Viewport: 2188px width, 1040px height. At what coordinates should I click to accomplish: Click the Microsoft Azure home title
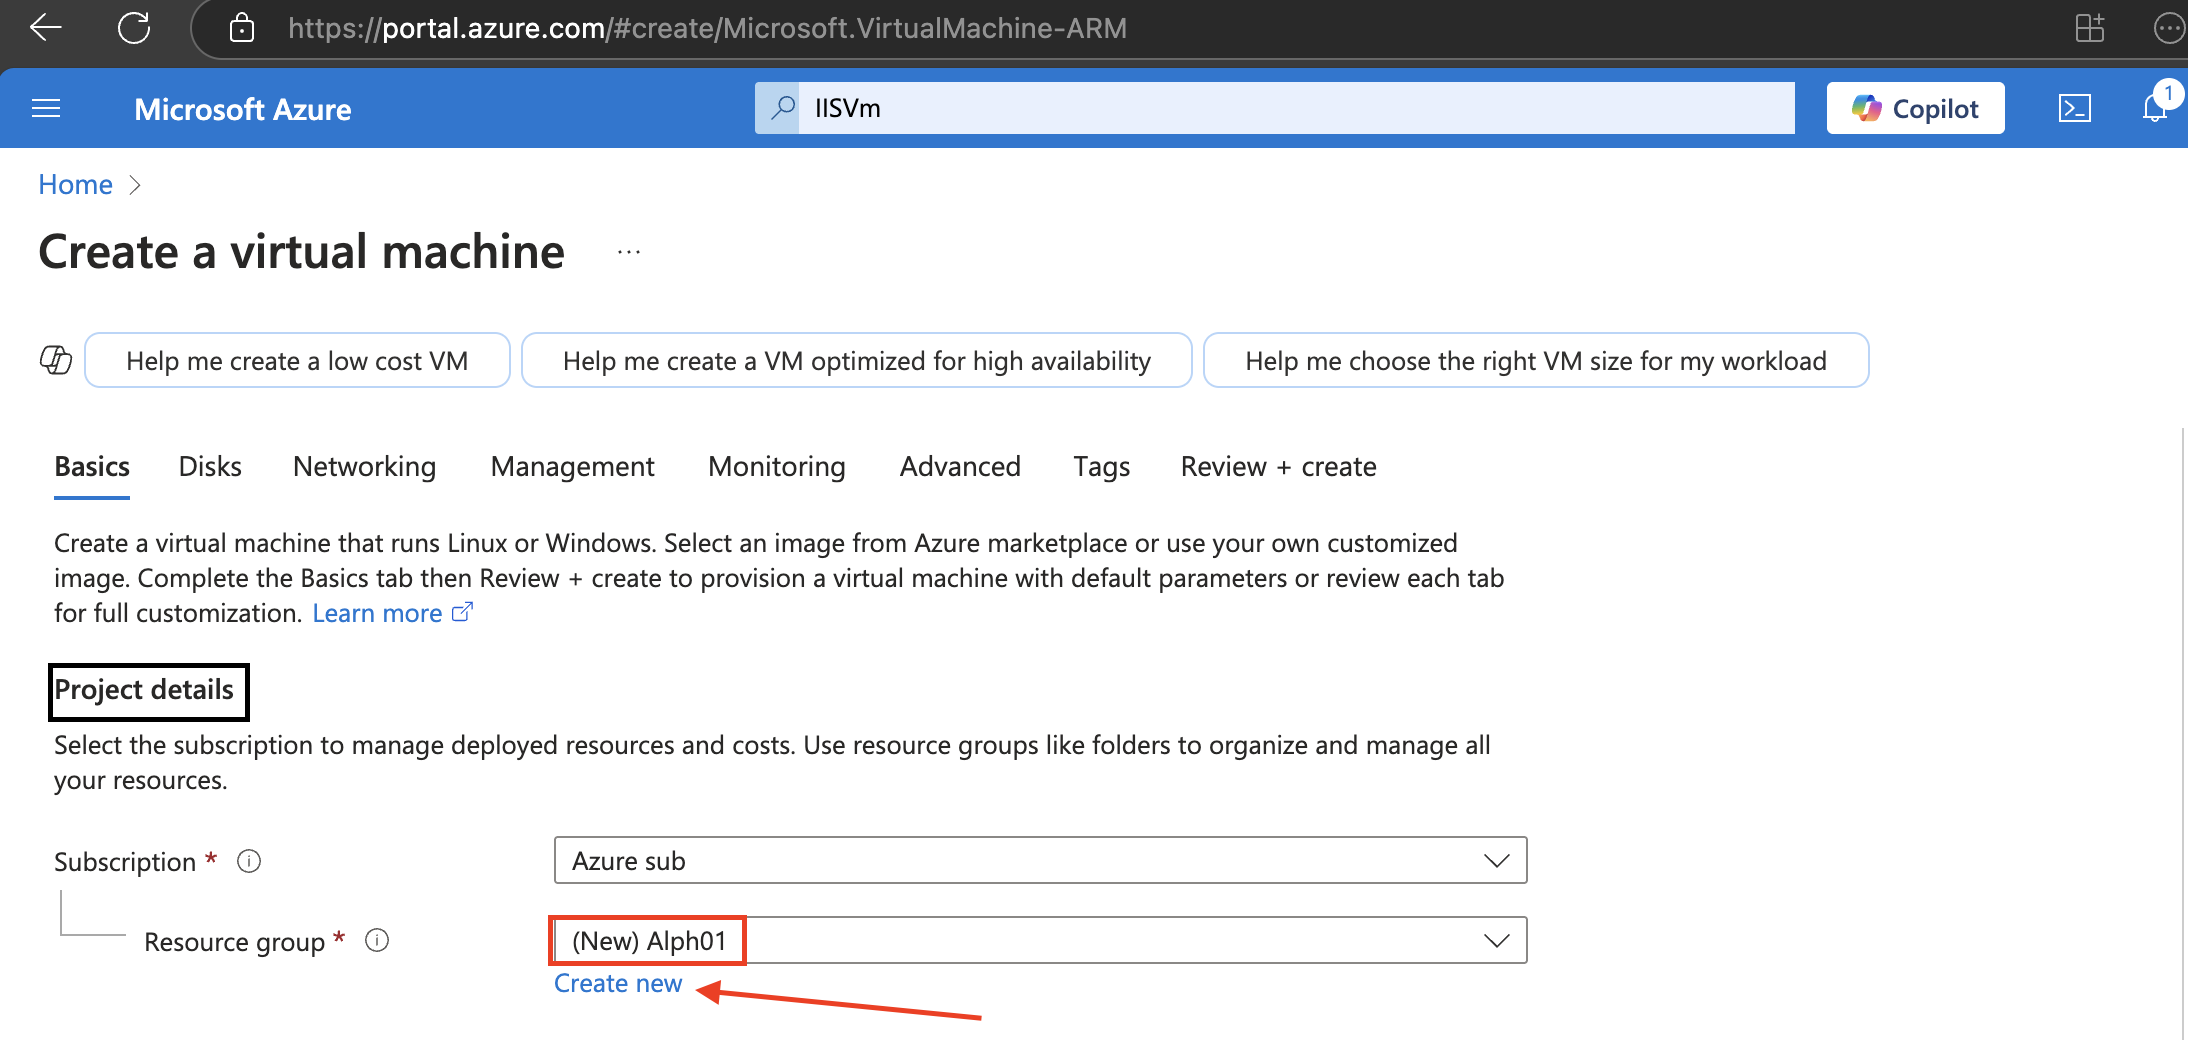pos(243,109)
